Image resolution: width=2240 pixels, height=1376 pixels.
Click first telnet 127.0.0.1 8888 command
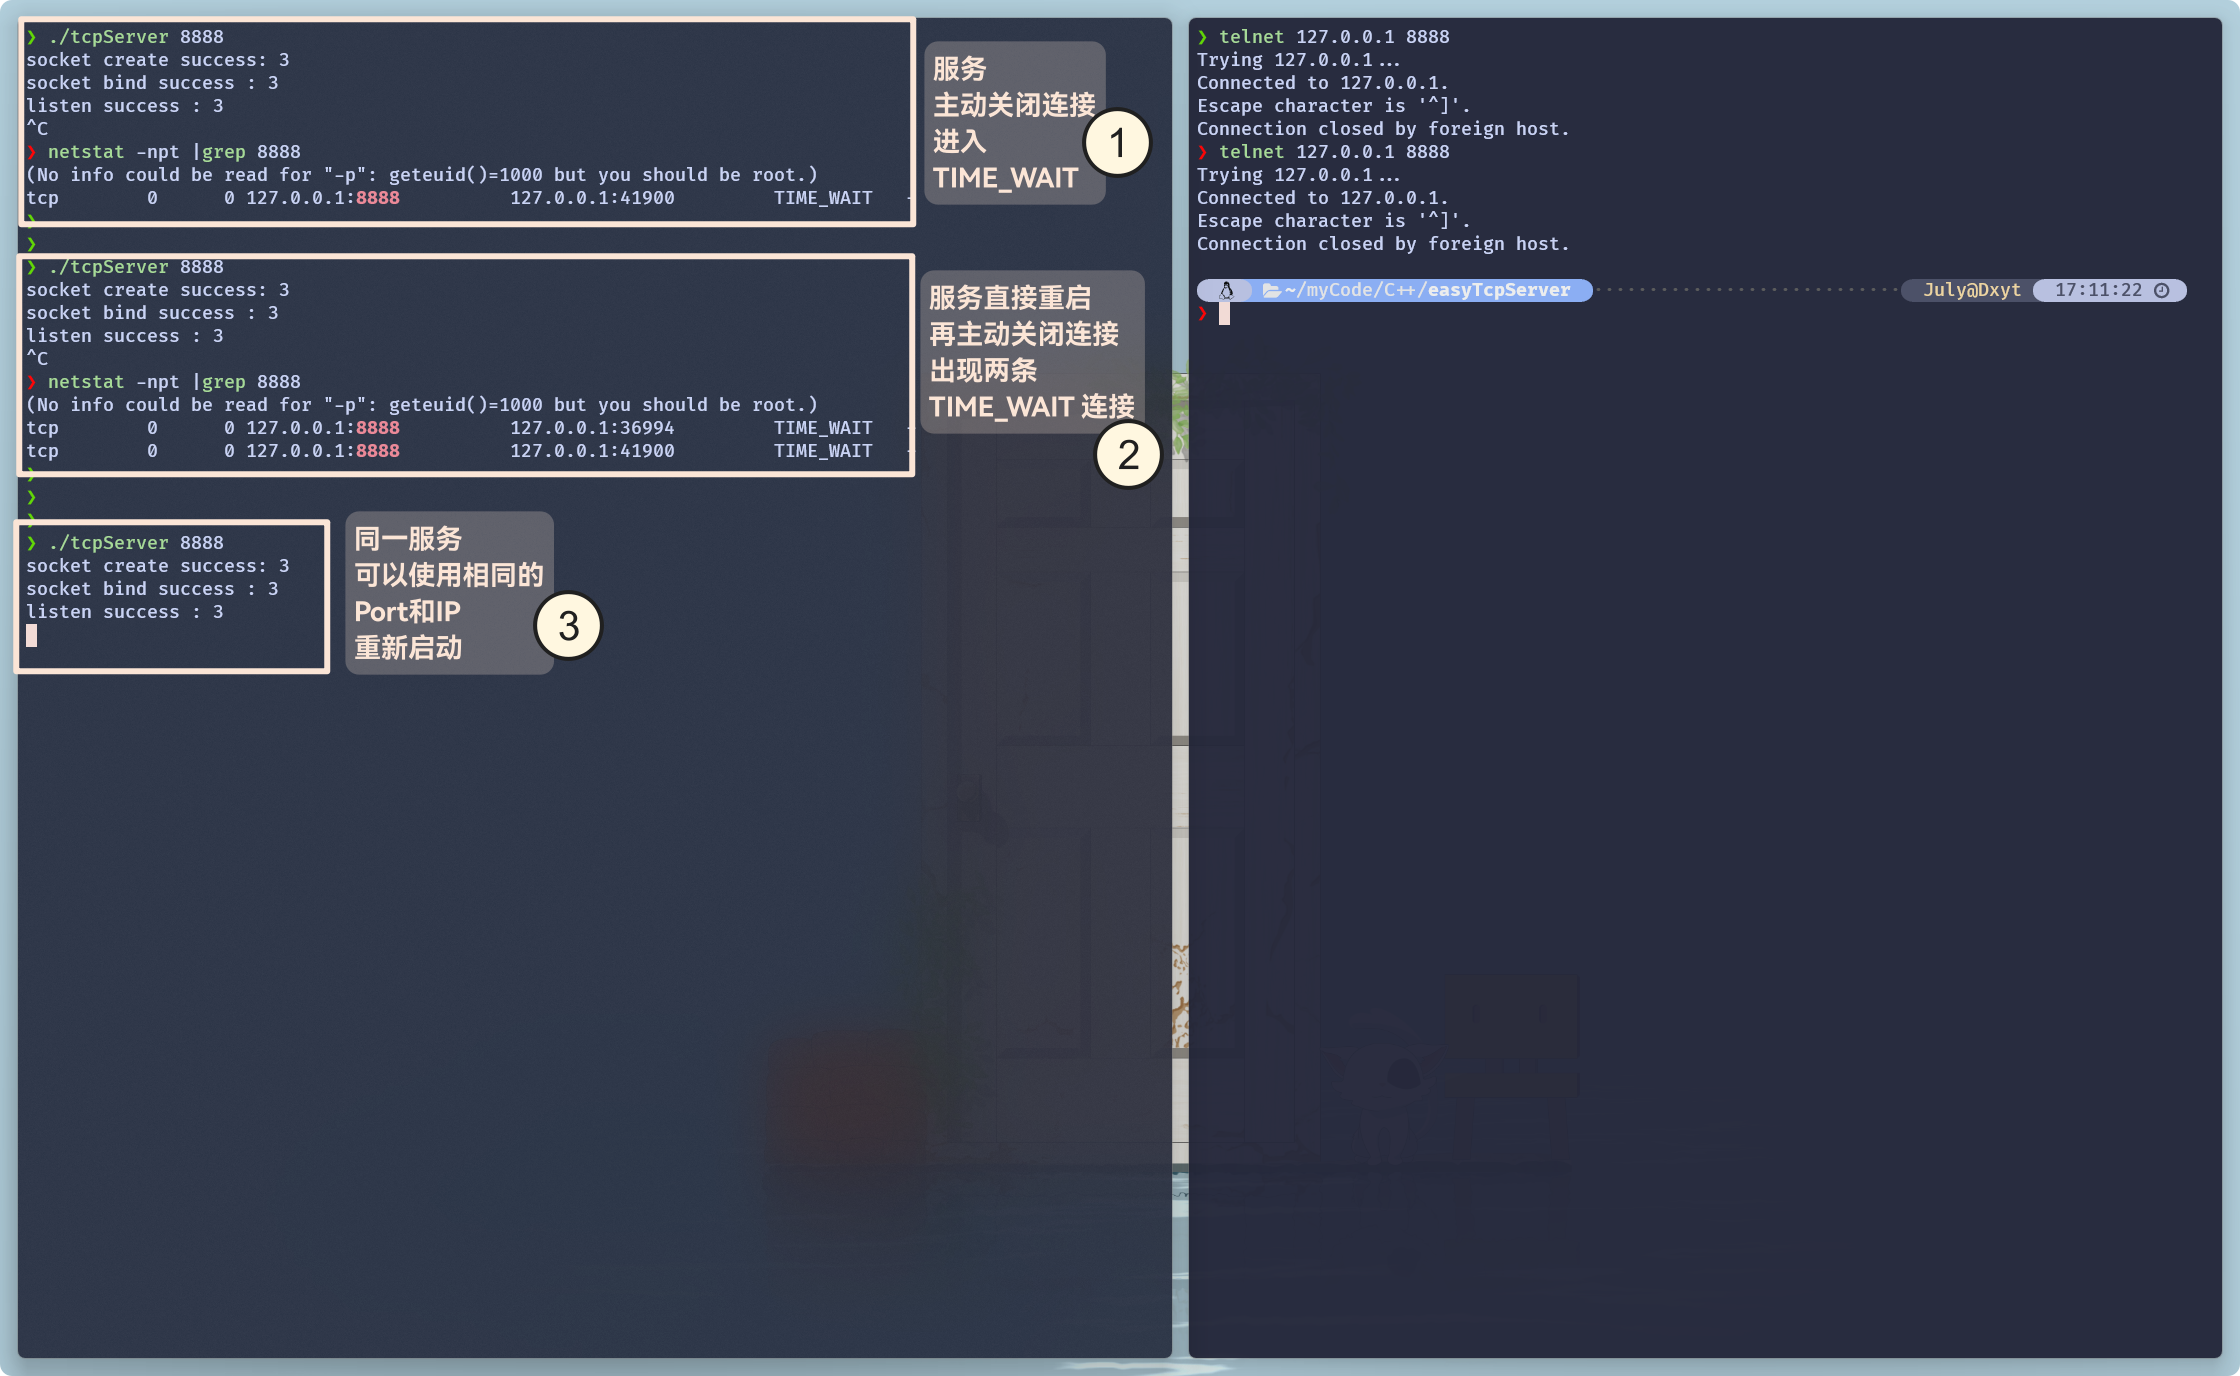(x=1333, y=37)
